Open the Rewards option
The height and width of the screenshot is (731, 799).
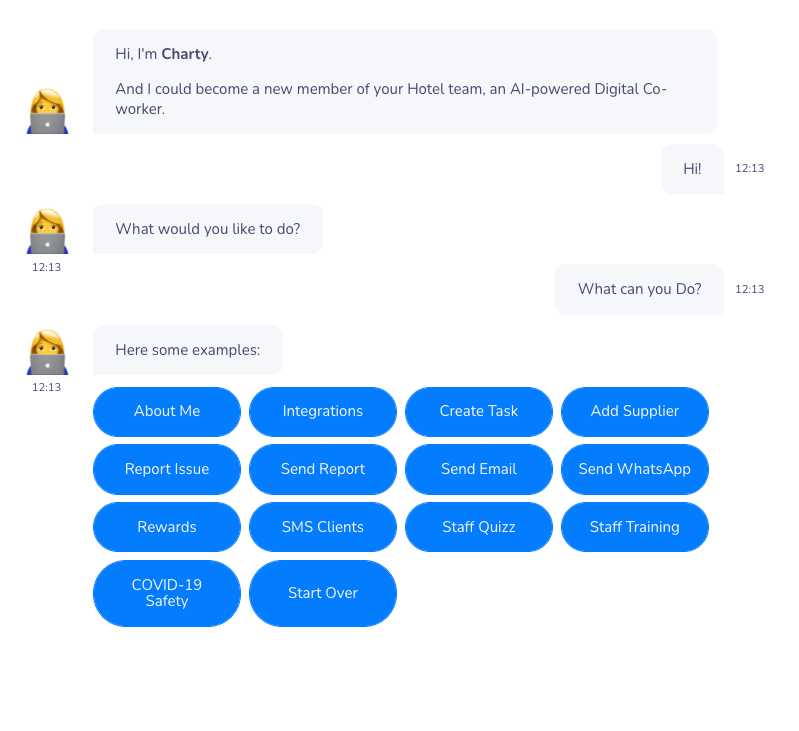[167, 527]
